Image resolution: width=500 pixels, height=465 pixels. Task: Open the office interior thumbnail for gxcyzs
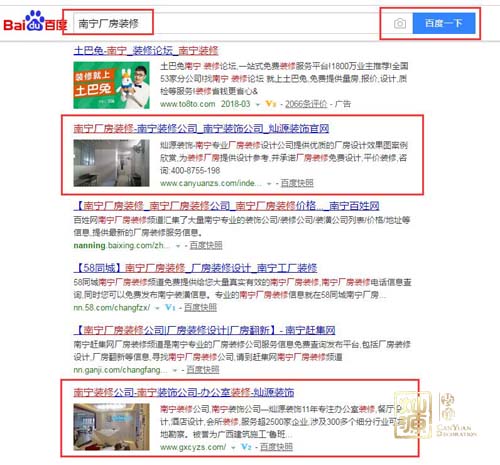point(111,427)
